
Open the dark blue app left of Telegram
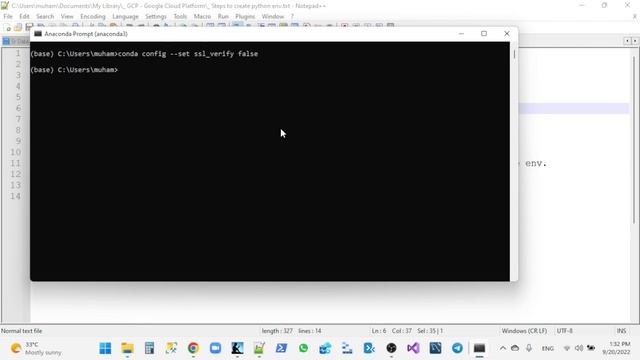(435, 348)
